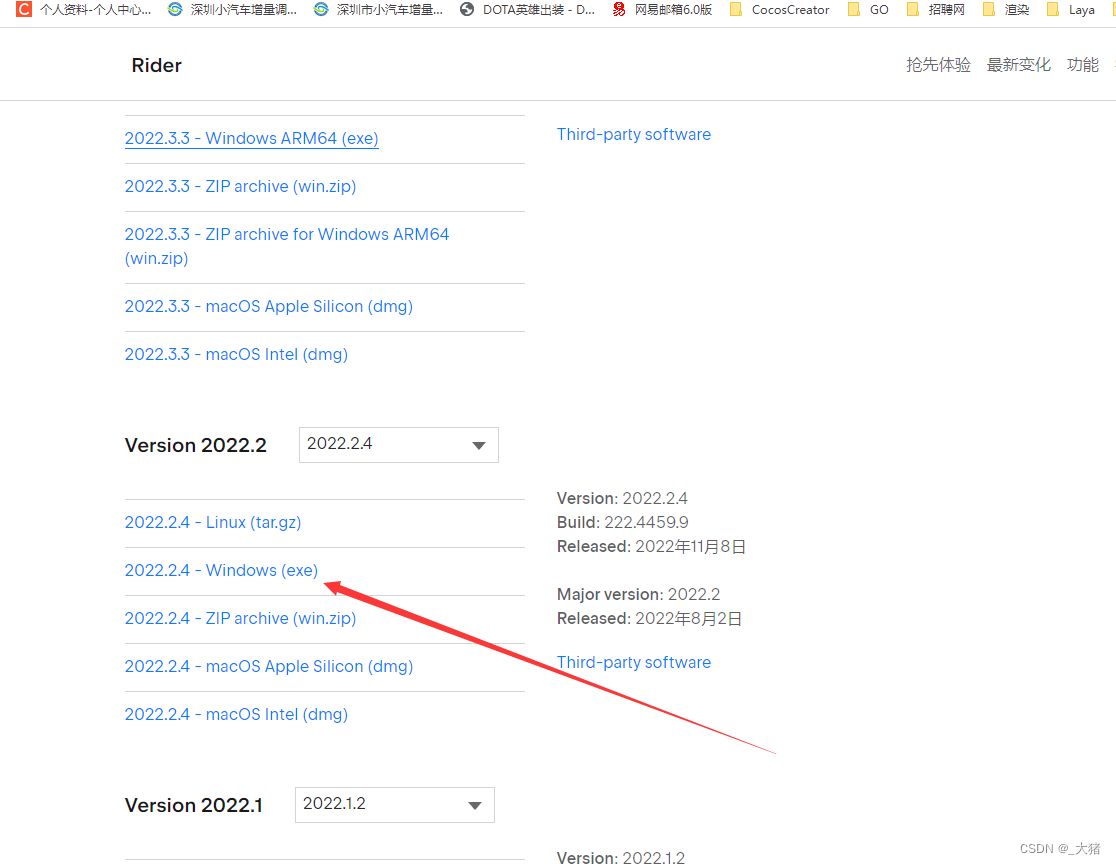This screenshot has width=1116, height=864.
Task: Open the 深圳市小汽车增量 bookmark
Action: 378,9
